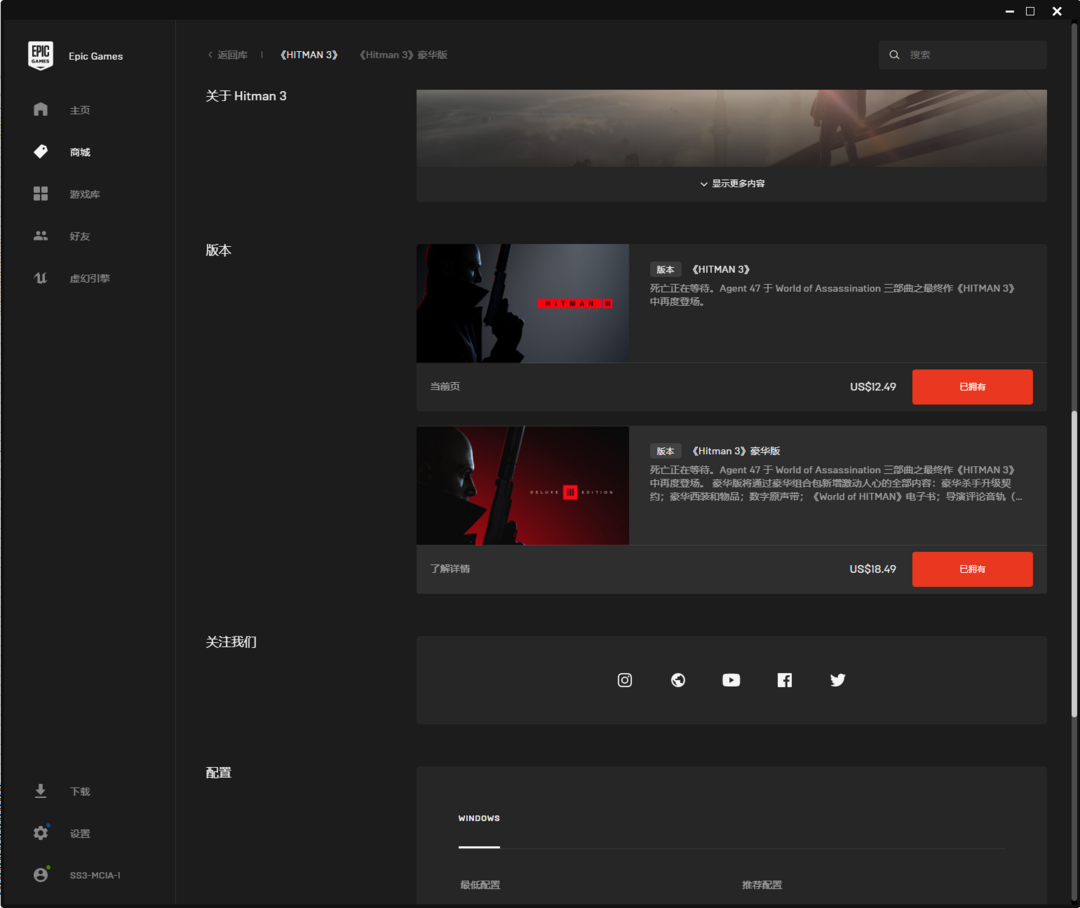Open the 下载 downloads arrow icon

(x=41, y=791)
